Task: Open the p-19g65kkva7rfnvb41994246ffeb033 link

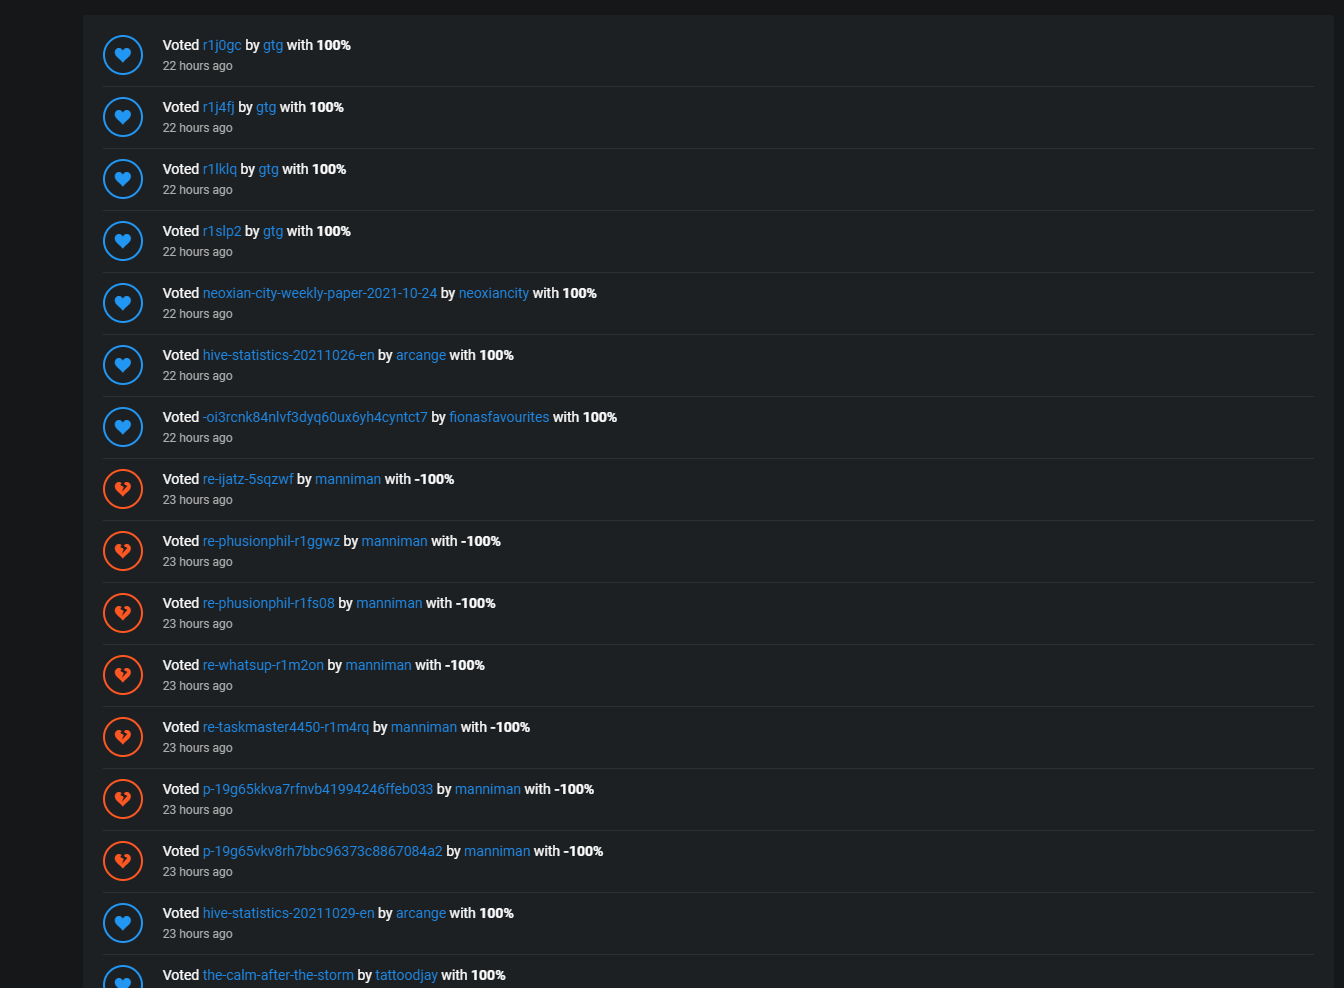Action: [x=318, y=789]
